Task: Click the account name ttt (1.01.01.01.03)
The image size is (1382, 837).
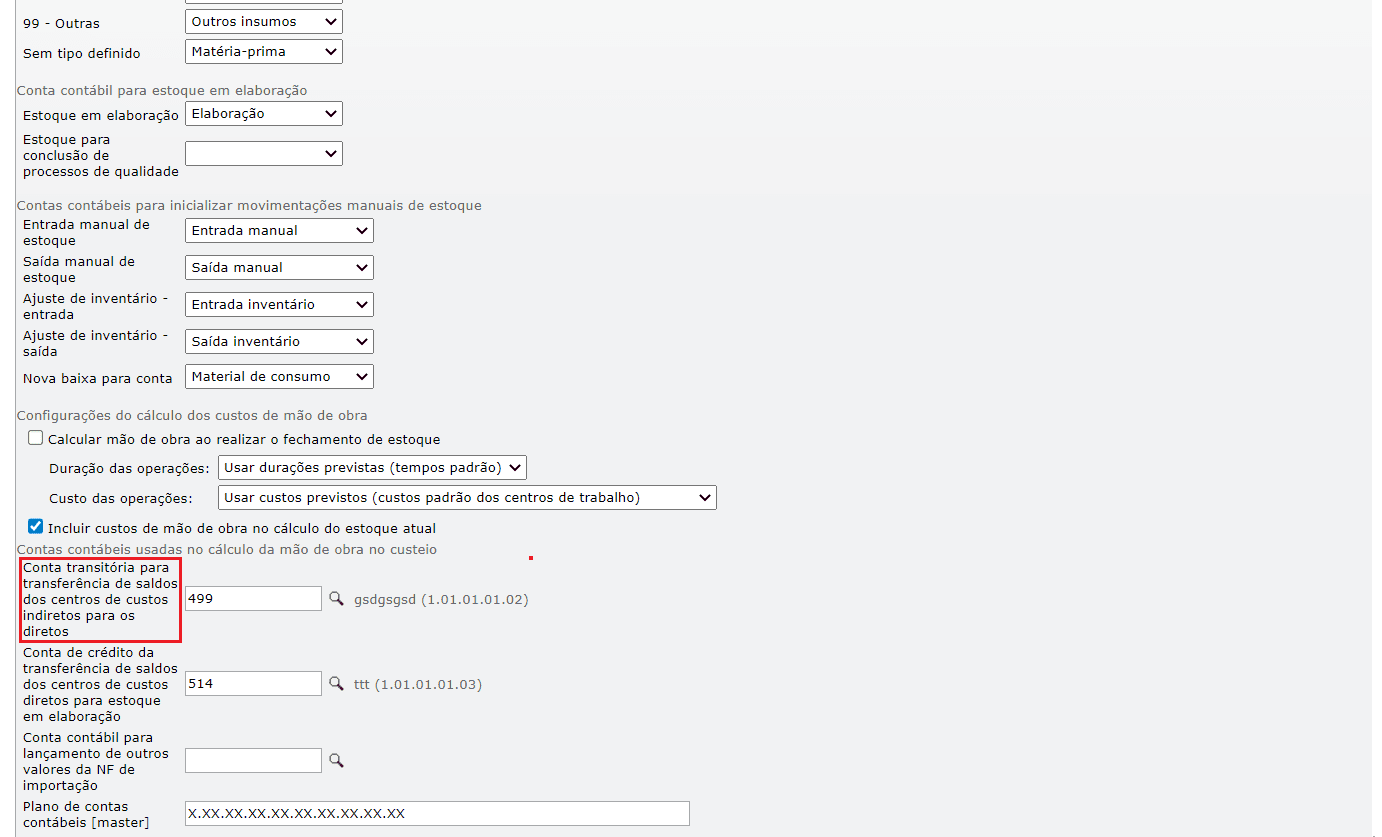Action: click(x=418, y=685)
